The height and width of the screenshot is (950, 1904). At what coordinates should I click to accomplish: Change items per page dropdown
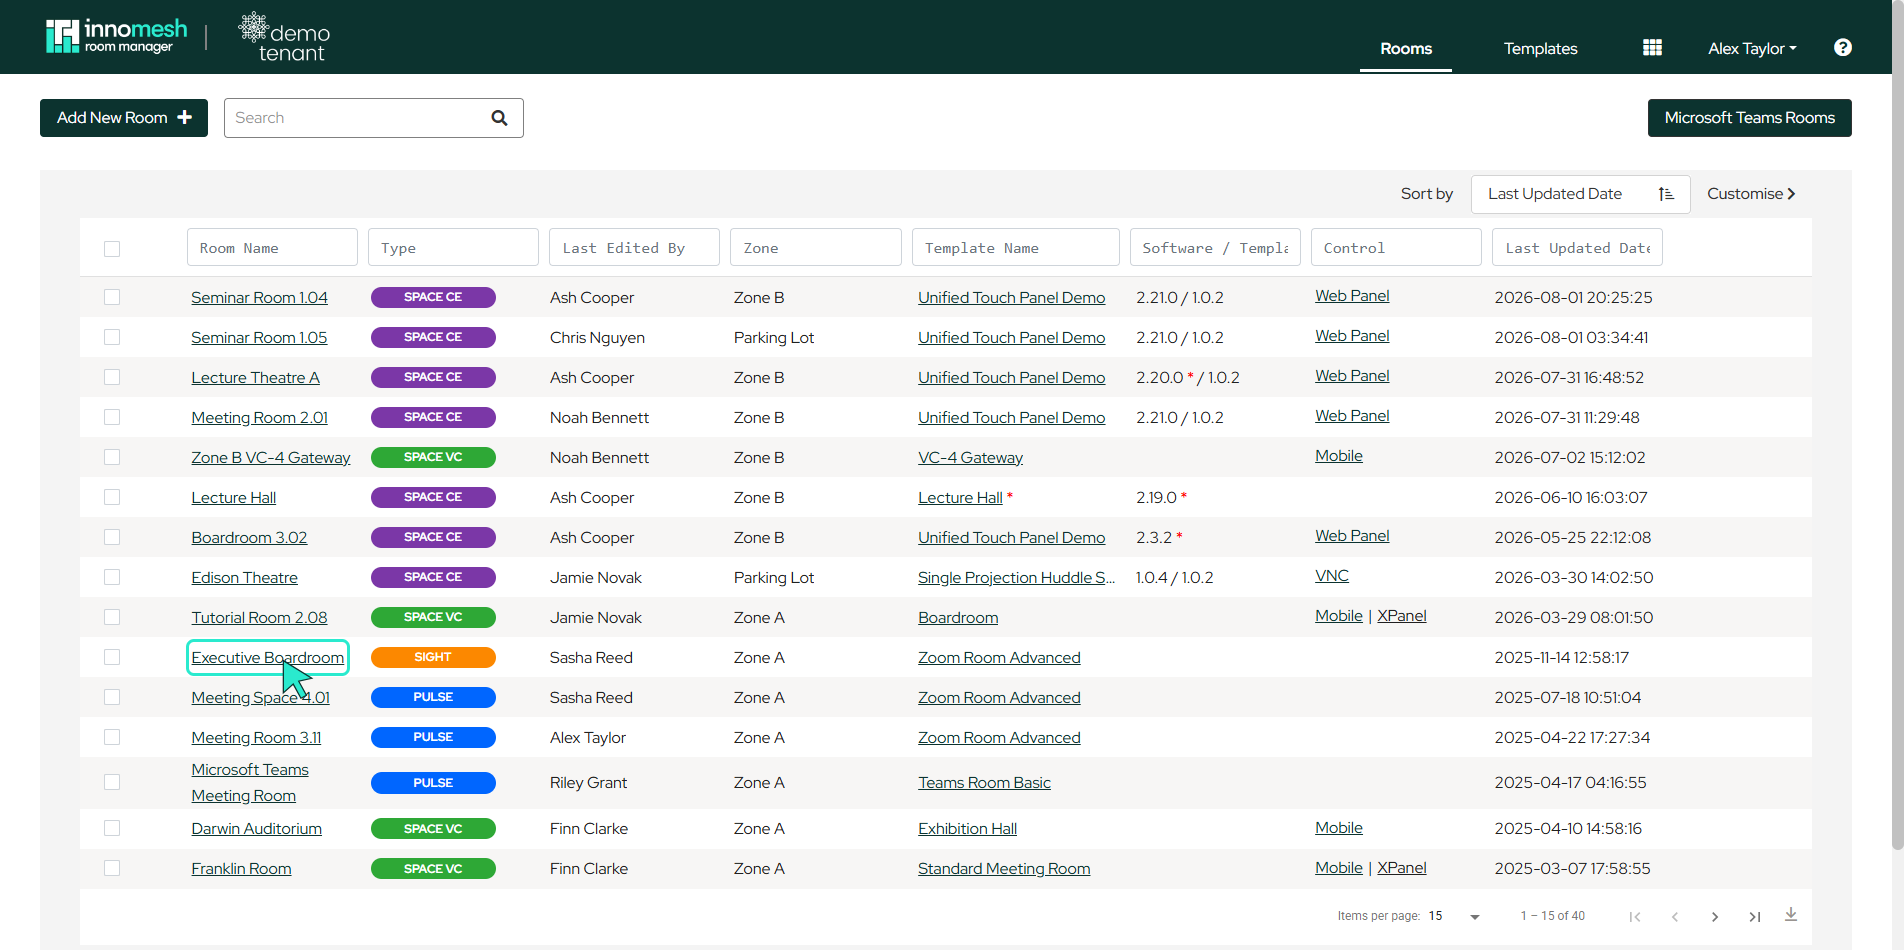pyautogui.click(x=1456, y=916)
